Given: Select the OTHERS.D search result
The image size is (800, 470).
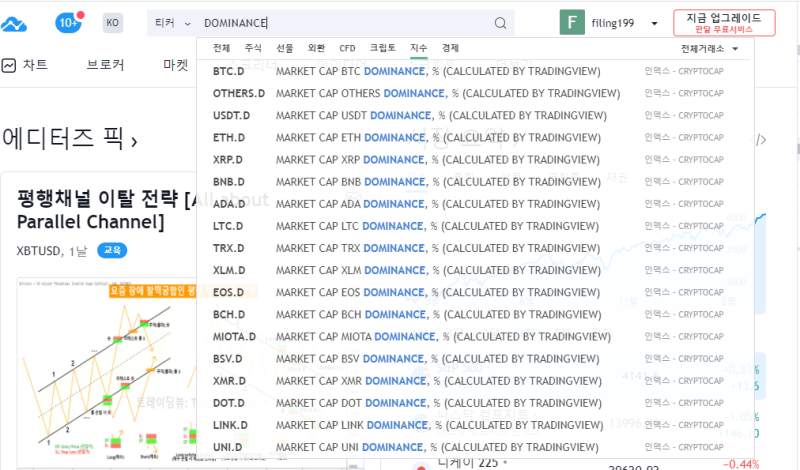Looking at the screenshot, I should coord(474,93).
